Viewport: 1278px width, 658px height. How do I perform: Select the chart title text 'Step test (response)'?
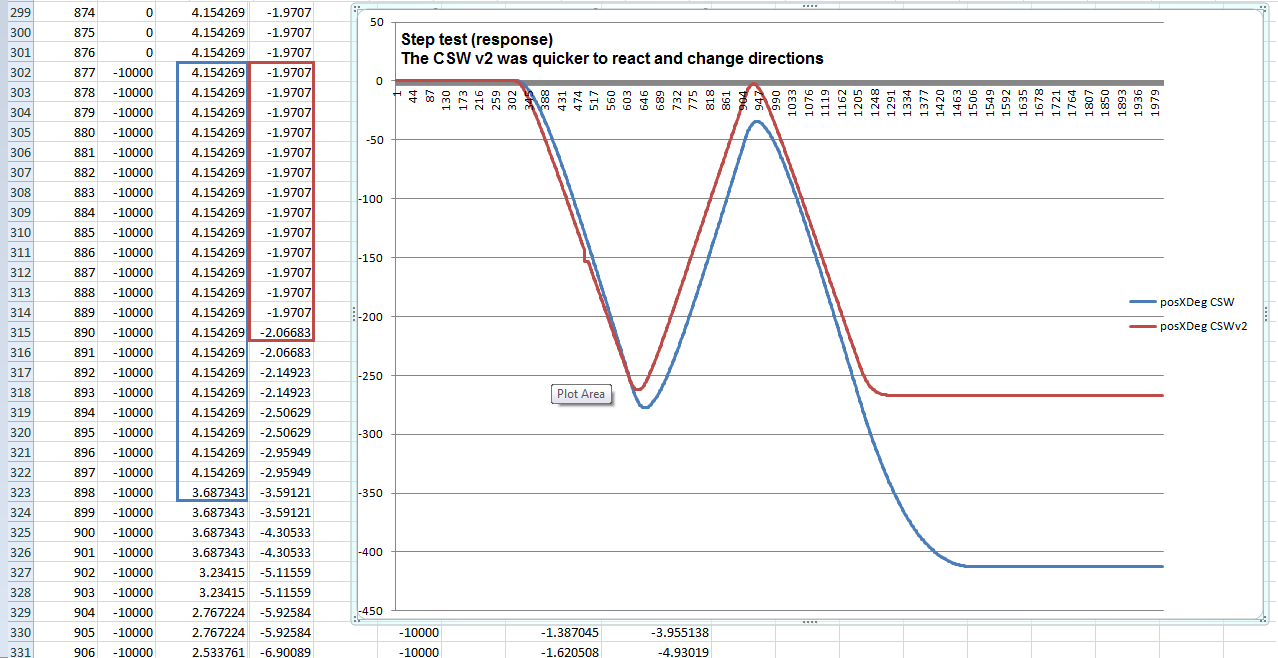click(477, 40)
